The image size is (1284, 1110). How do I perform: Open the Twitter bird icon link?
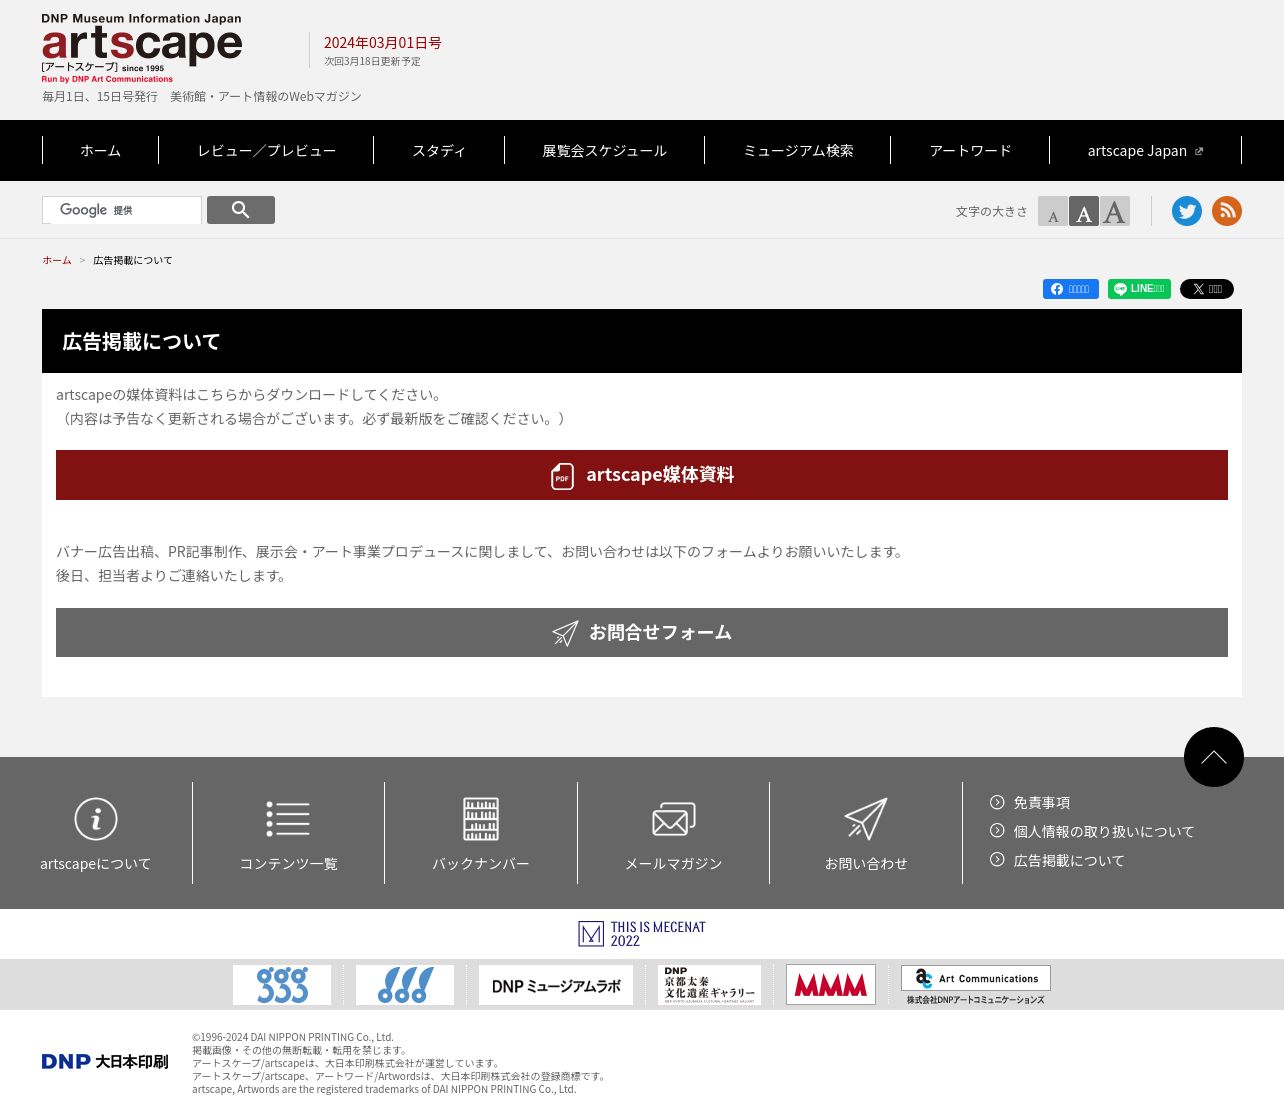coord(1187,211)
